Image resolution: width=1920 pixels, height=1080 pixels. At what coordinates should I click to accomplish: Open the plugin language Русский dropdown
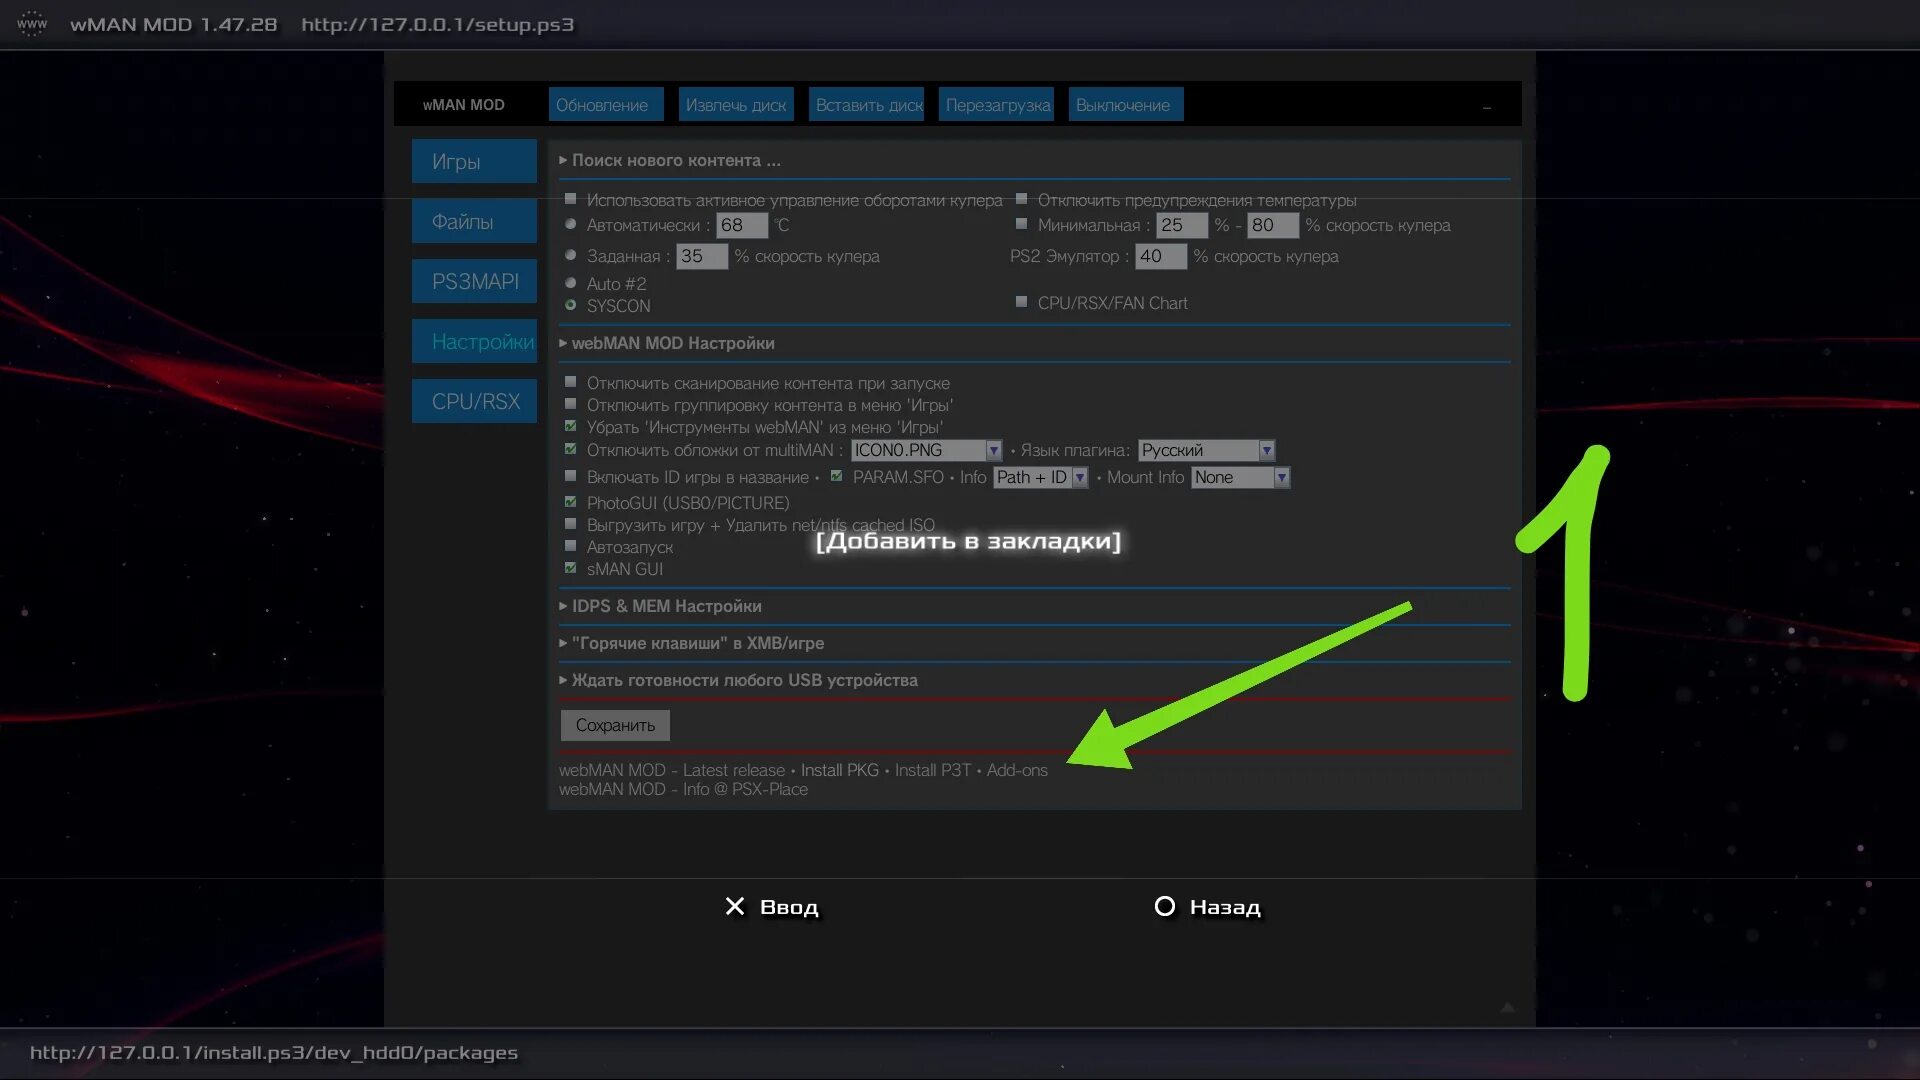point(1206,450)
